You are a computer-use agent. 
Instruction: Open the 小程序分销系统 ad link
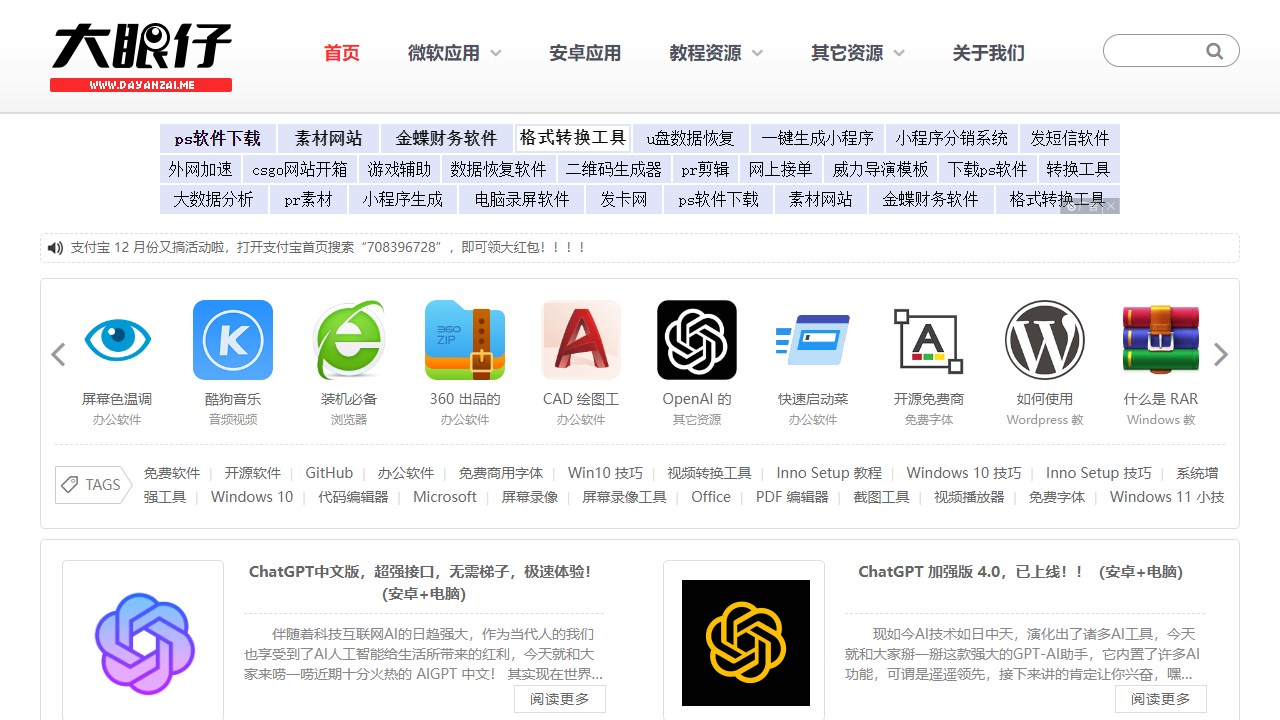coord(952,138)
